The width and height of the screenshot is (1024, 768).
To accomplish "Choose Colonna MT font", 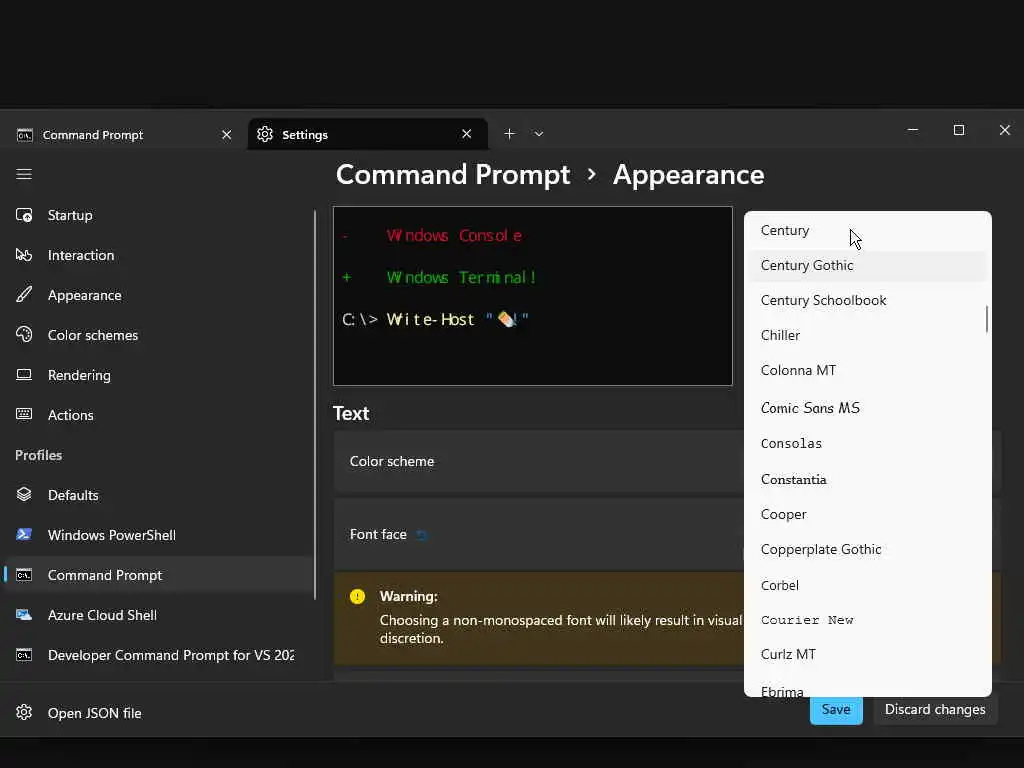I will pos(867,370).
